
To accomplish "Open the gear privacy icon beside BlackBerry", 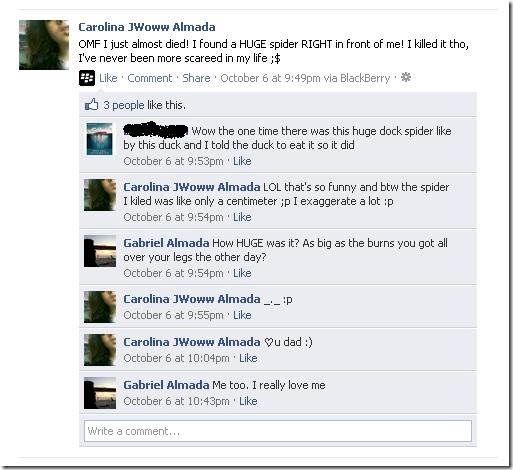I will [x=406, y=77].
